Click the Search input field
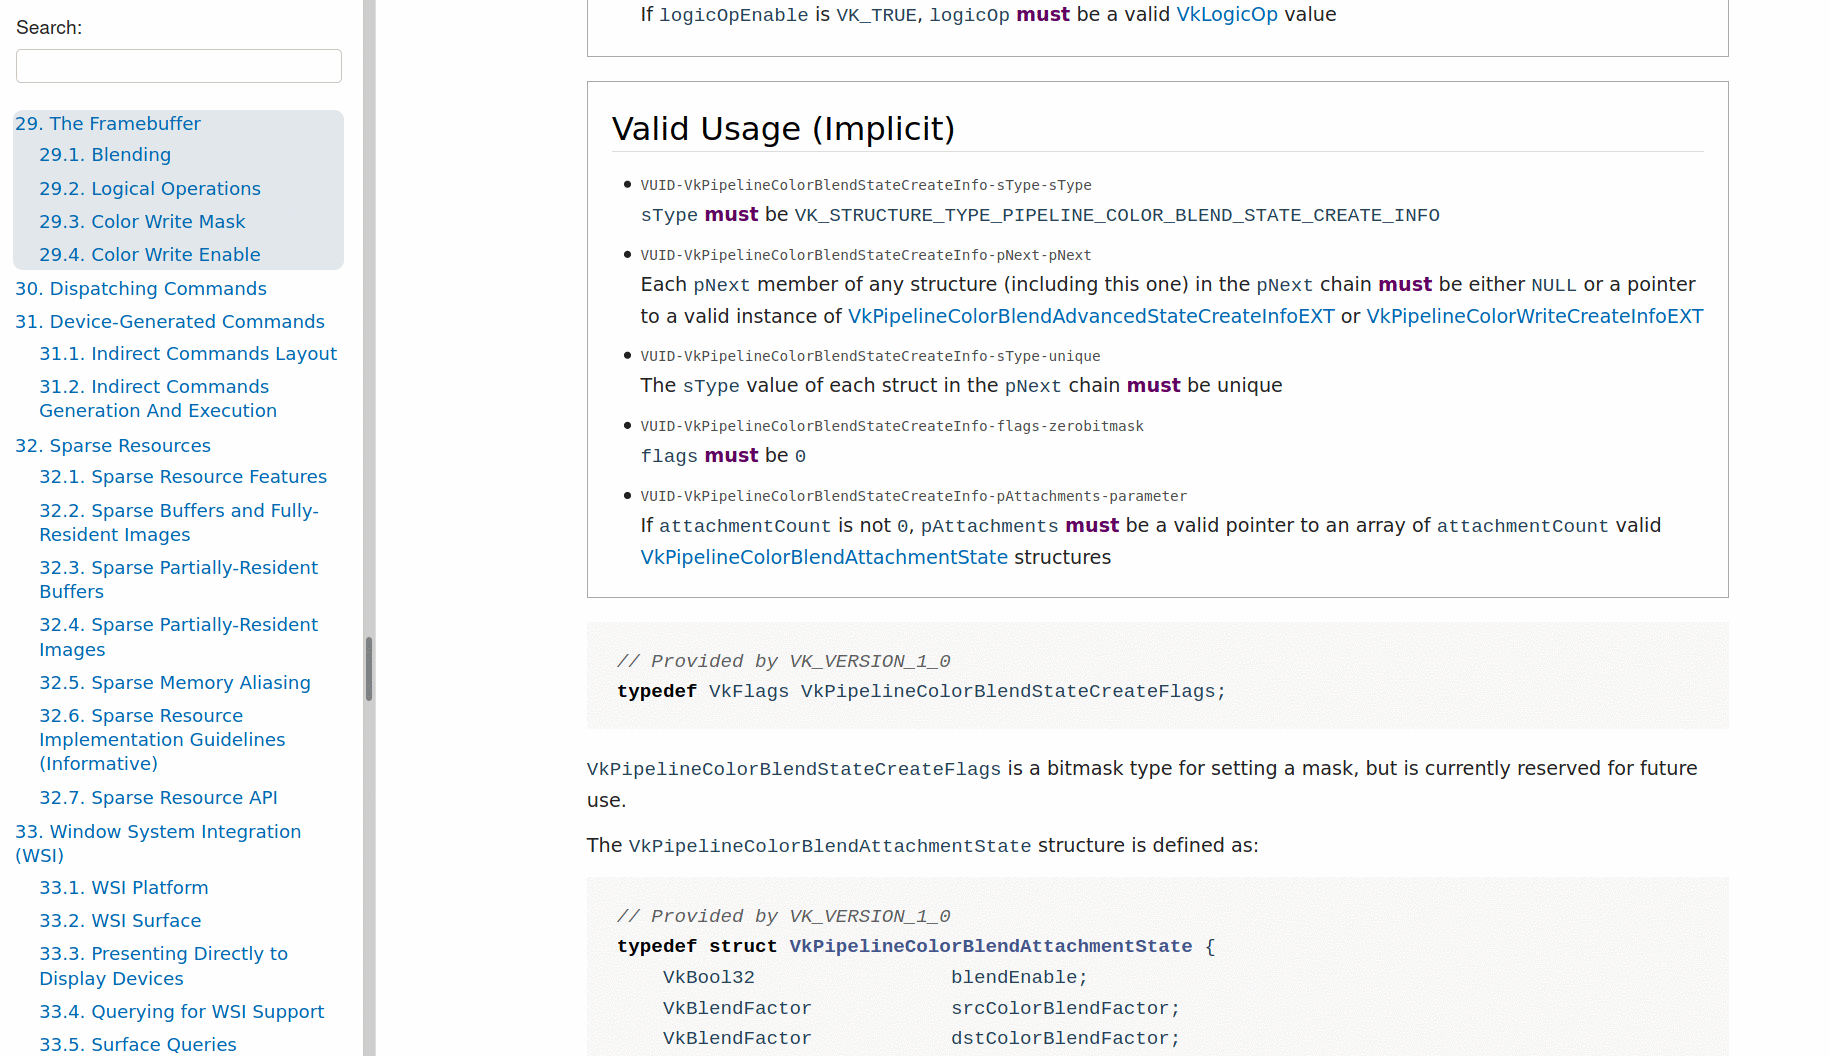 (178, 65)
